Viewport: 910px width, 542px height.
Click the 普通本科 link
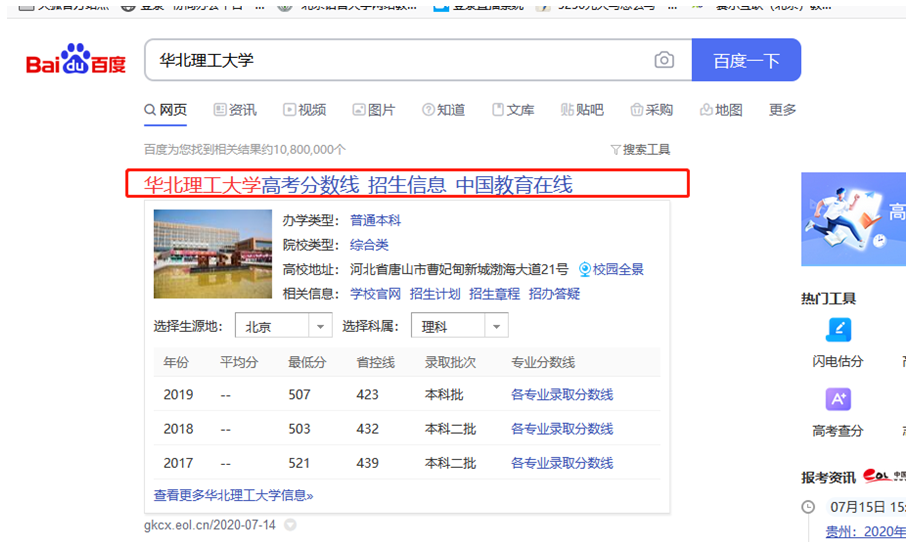(375, 221)
